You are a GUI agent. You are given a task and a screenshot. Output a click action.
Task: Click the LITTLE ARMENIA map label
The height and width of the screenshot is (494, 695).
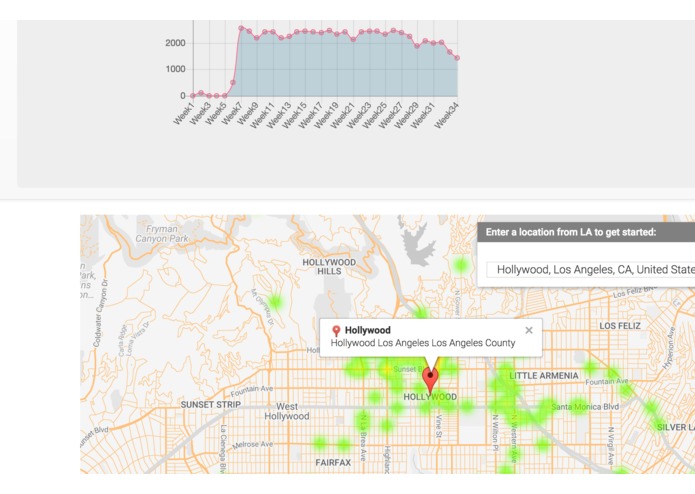tap(543, 376)
